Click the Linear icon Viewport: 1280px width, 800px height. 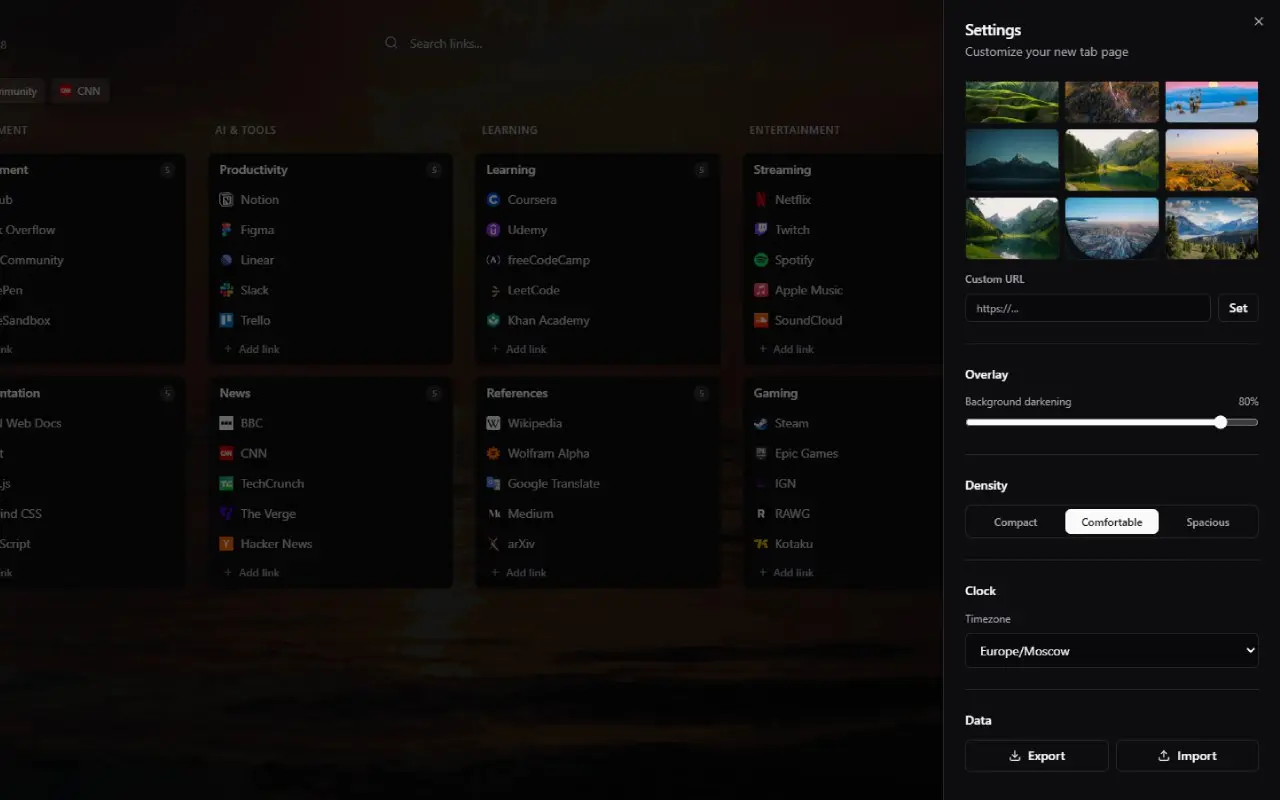click(x=226, y=260)
